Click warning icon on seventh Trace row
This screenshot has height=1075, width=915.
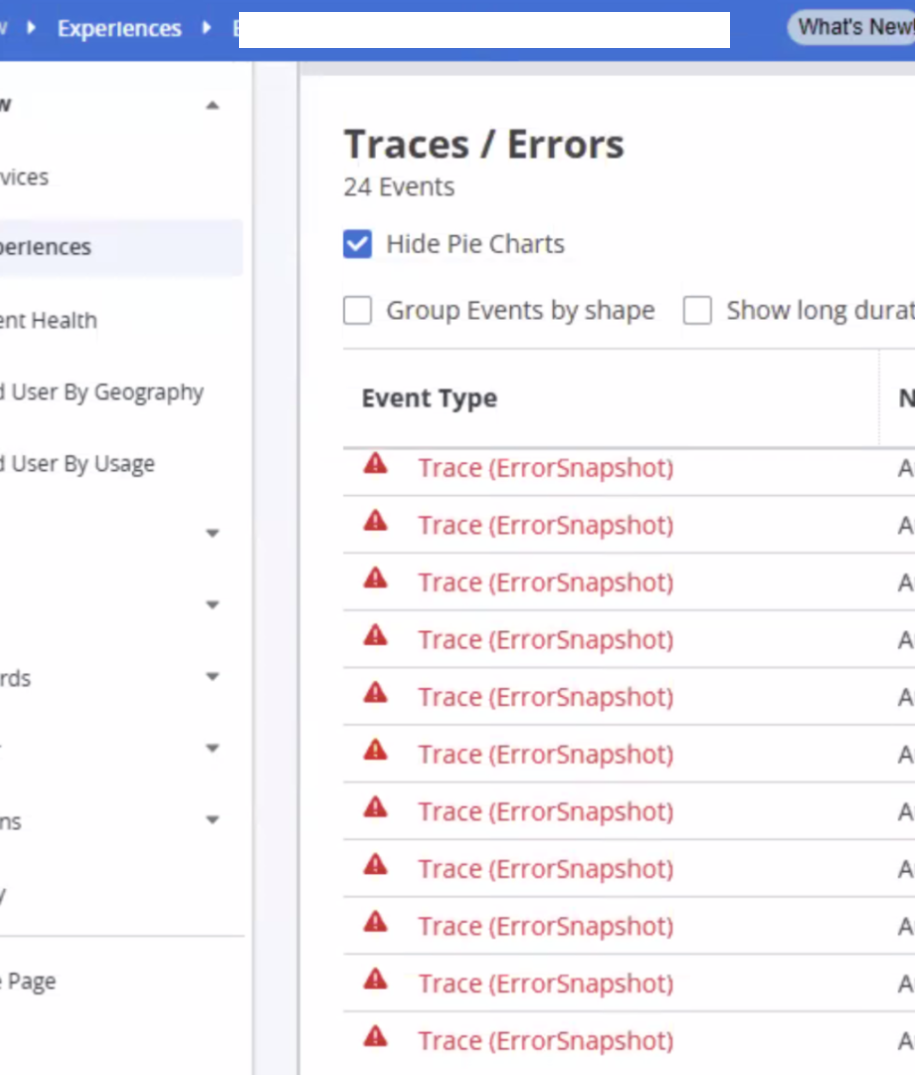(x=375, y=806)
